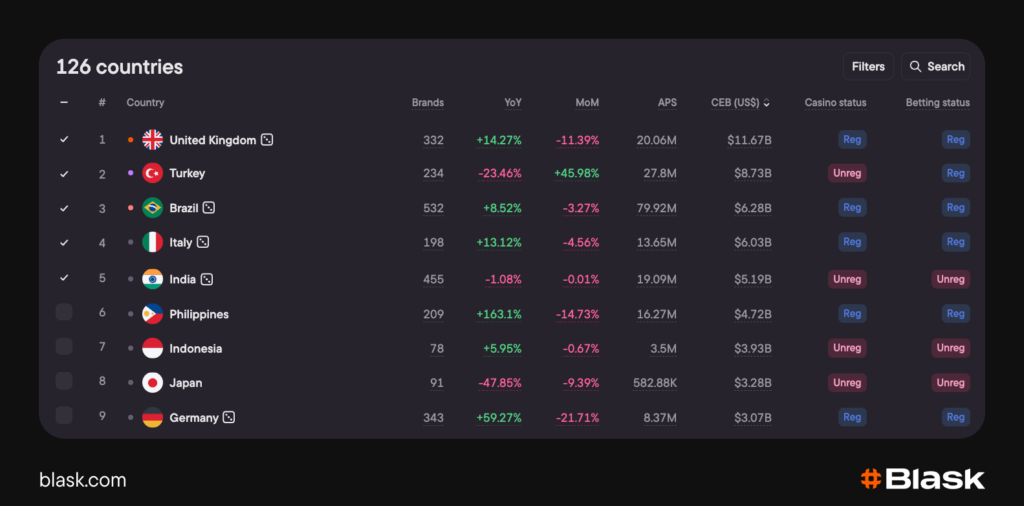
Task: Click the United Kingdom flag icon
Action: pyautogui.click(x=152, y=140)
